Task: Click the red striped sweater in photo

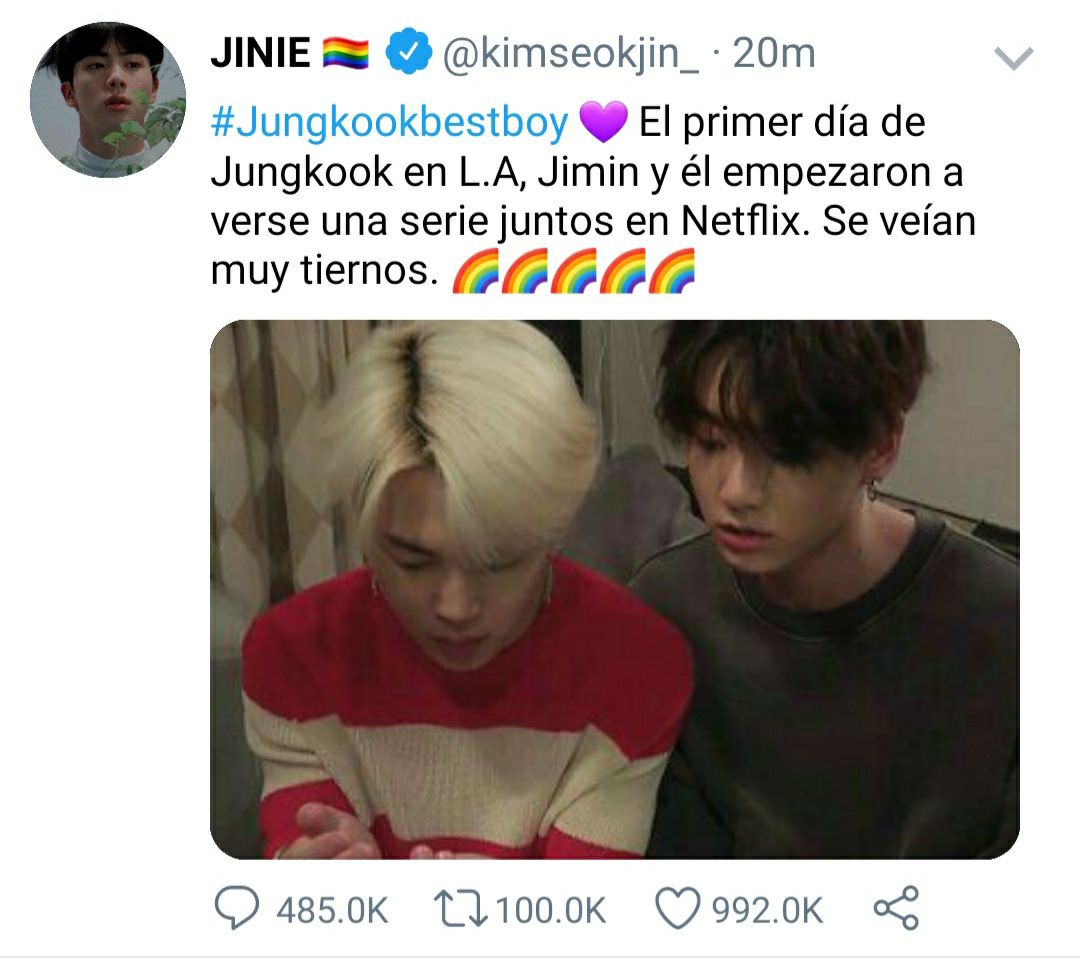Action: pos(461,716)
